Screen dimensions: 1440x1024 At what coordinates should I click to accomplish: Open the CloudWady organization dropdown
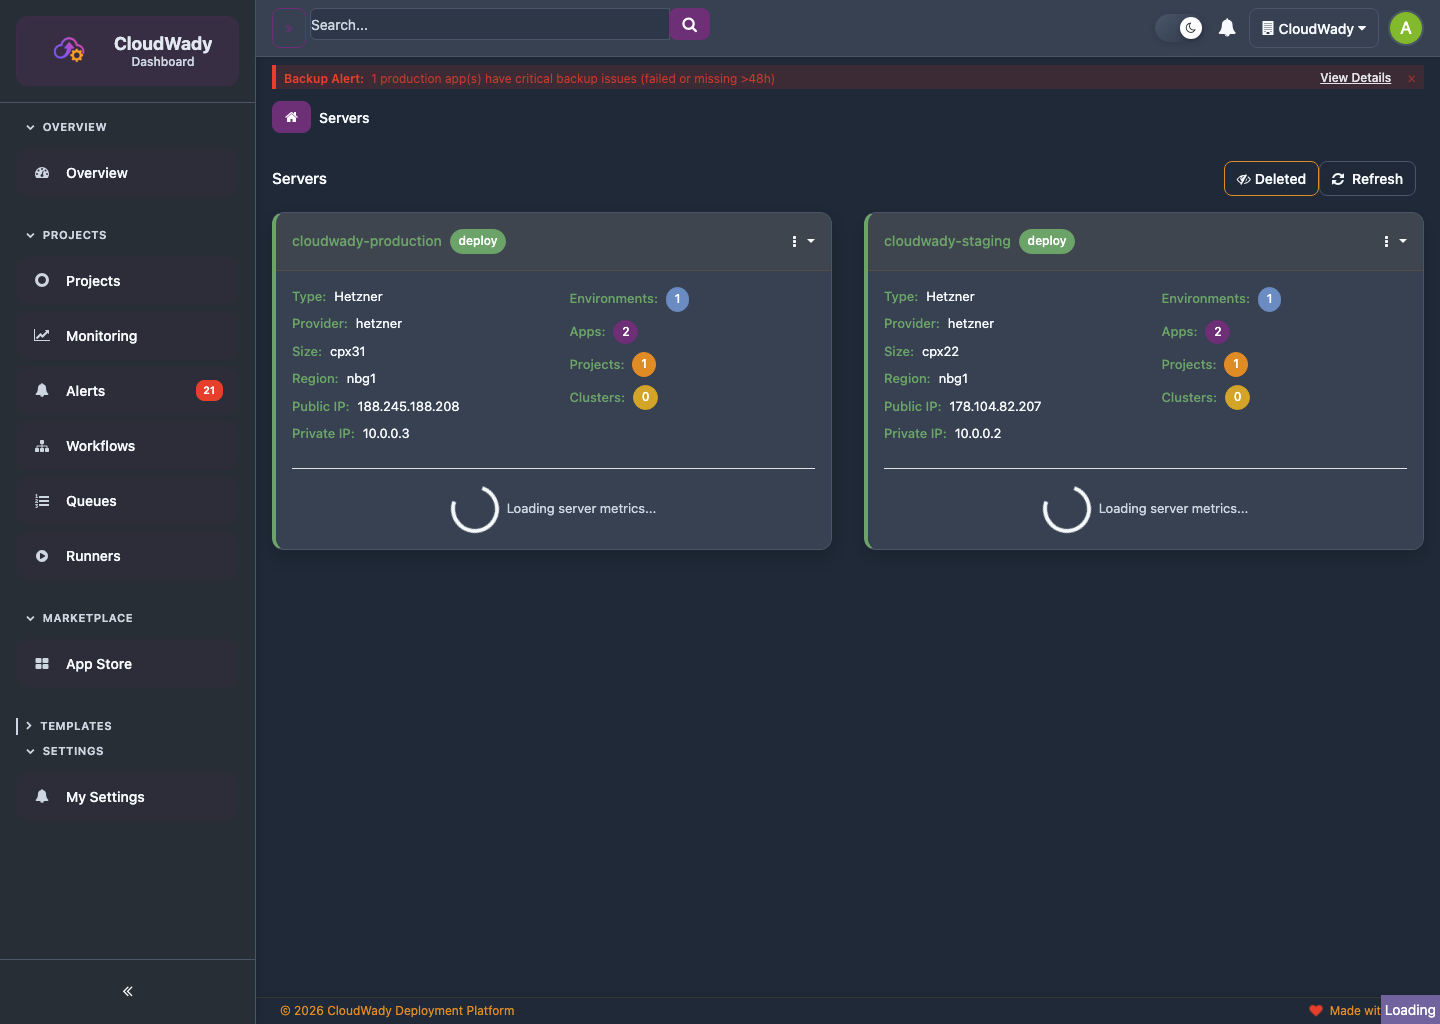(1313, 28)
